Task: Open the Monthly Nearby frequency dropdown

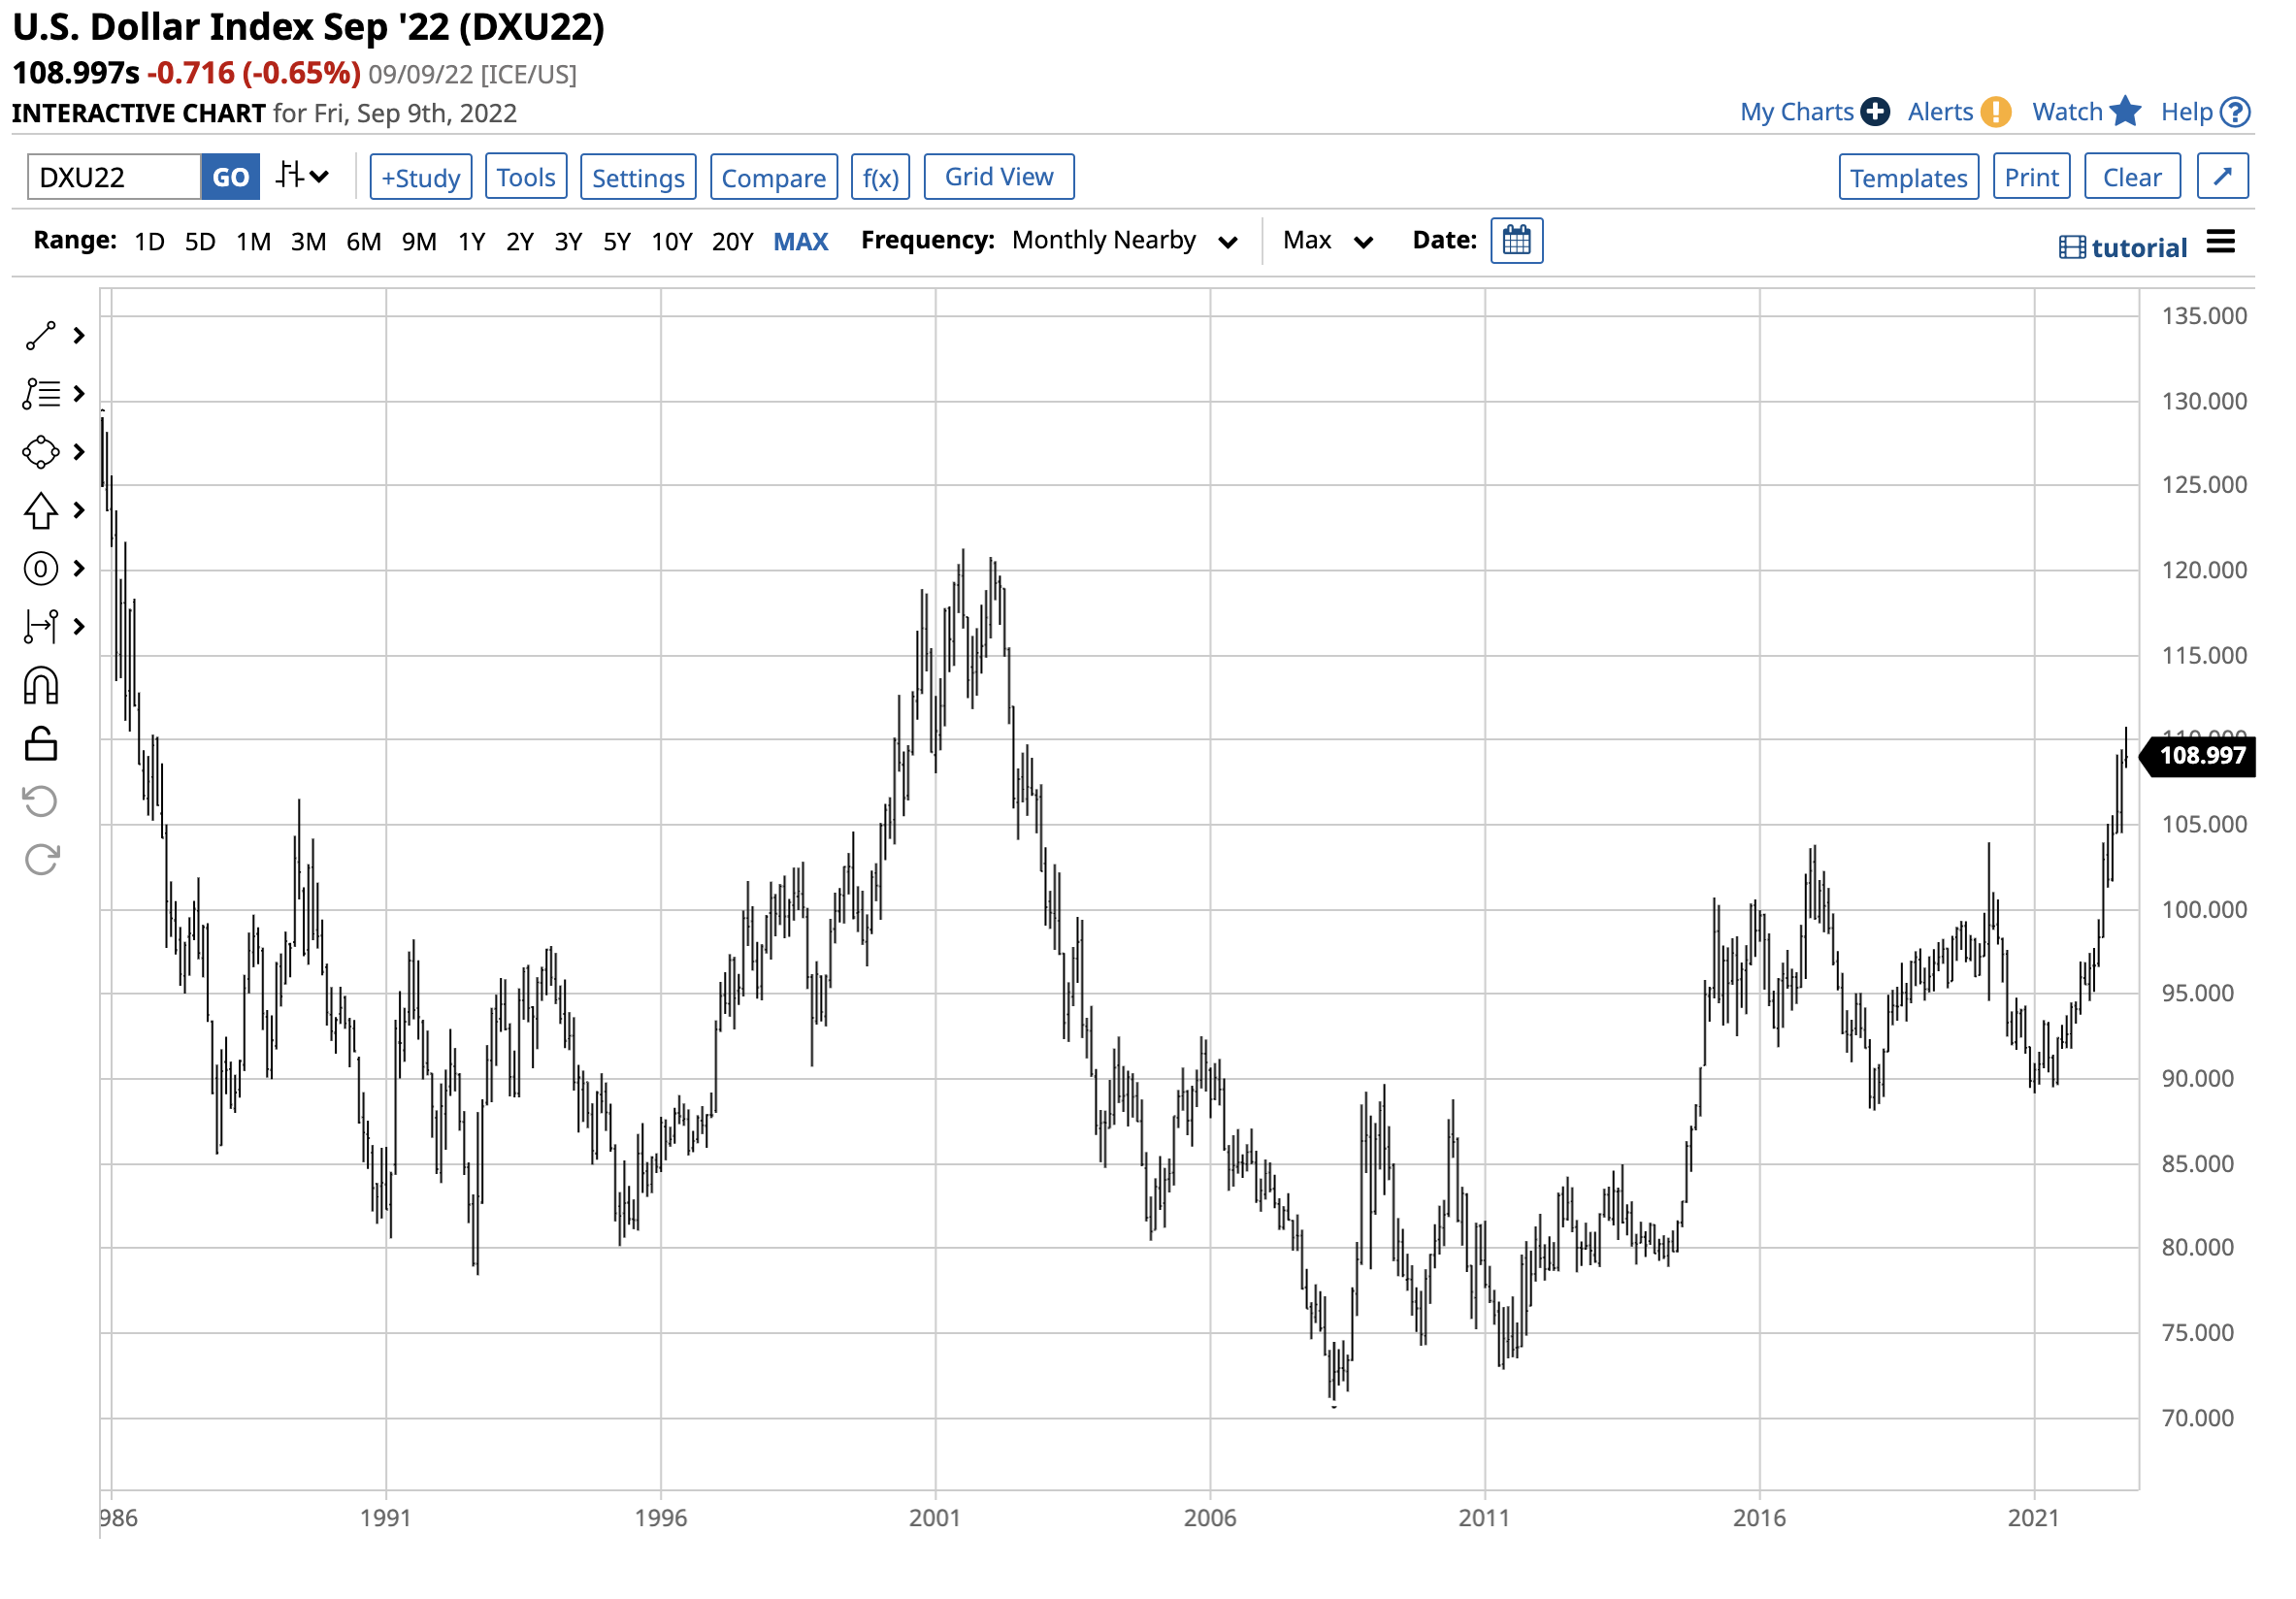Action: click(x=1127, y=241)
